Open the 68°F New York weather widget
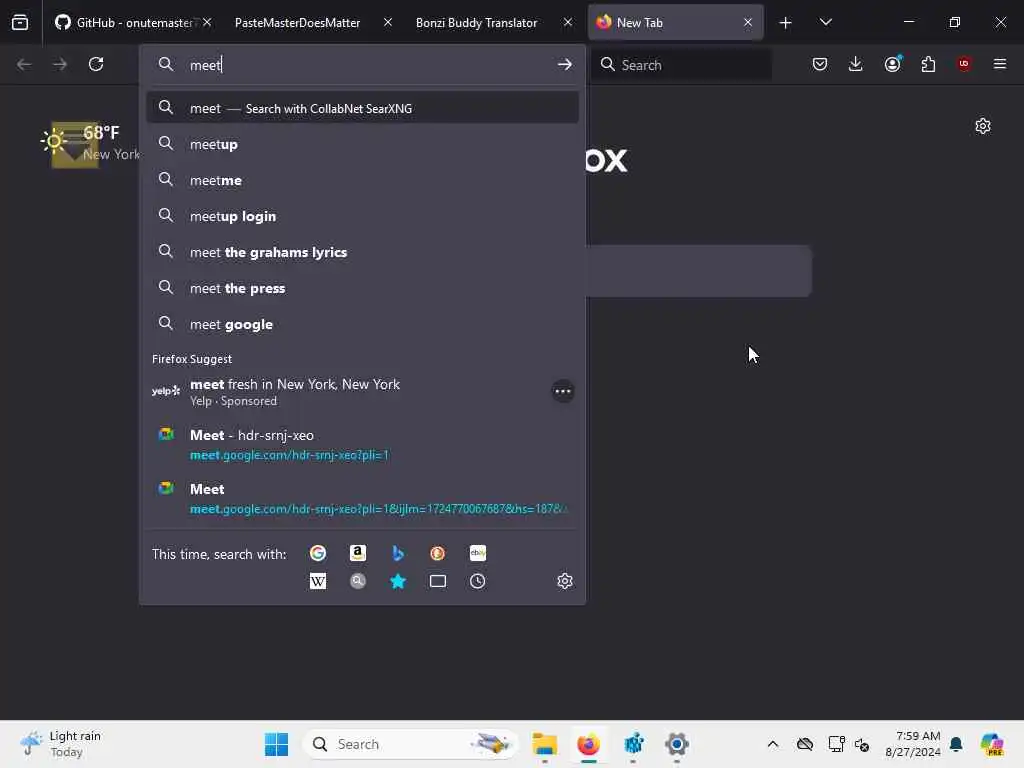The image size is (1024, 768). (89, 143)
